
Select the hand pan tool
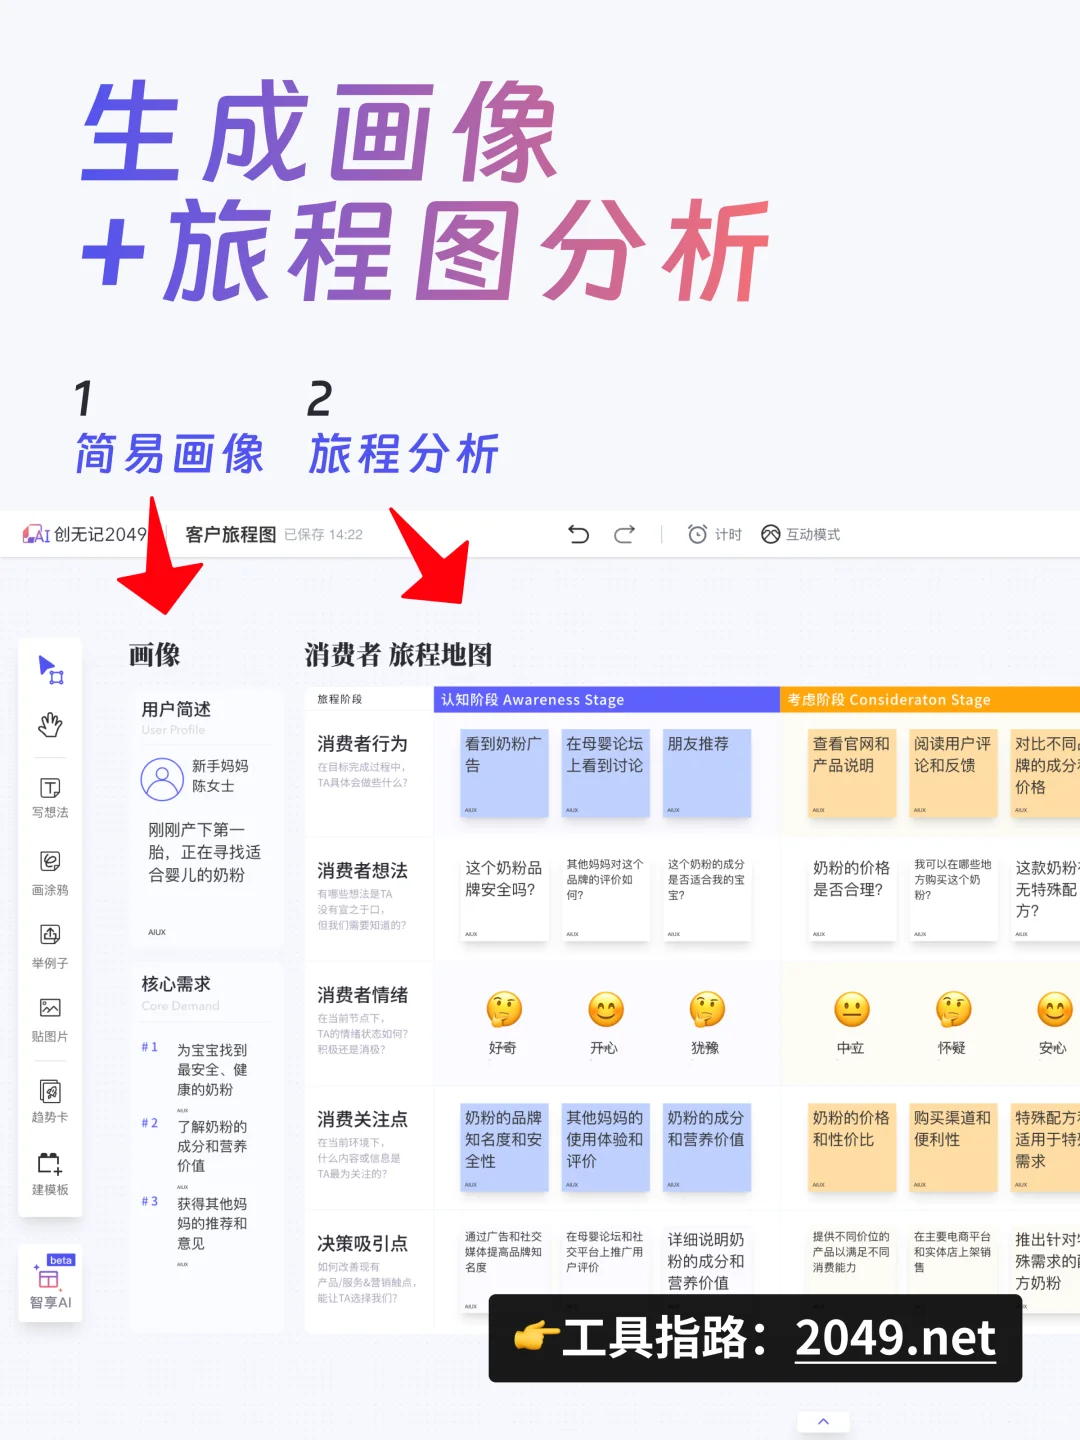coord(50,725)
